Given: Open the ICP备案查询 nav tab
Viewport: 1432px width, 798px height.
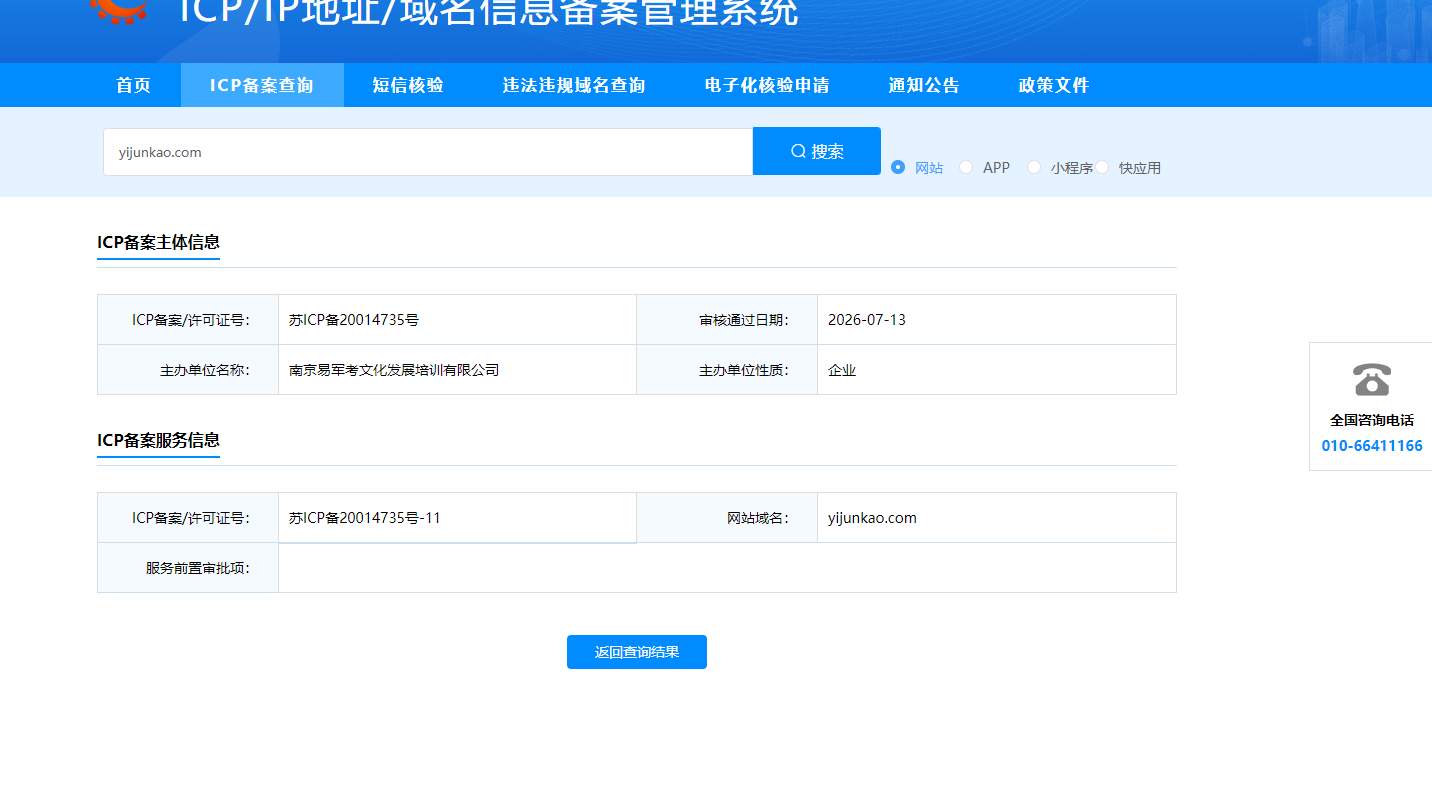Looking at the screenshot, I should (x=262, y=85).
